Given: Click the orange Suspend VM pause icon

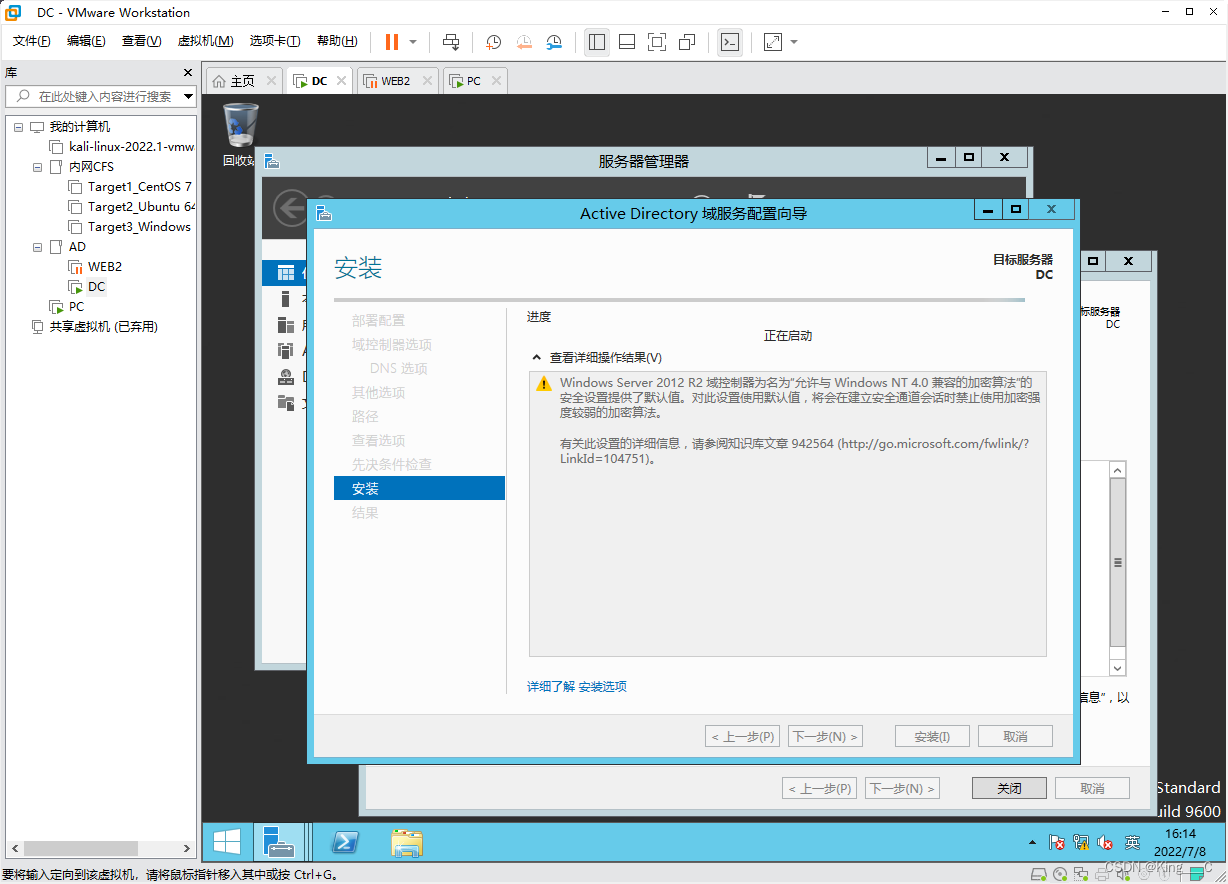Looking at the screenshot, I should (x=391, y=42).
